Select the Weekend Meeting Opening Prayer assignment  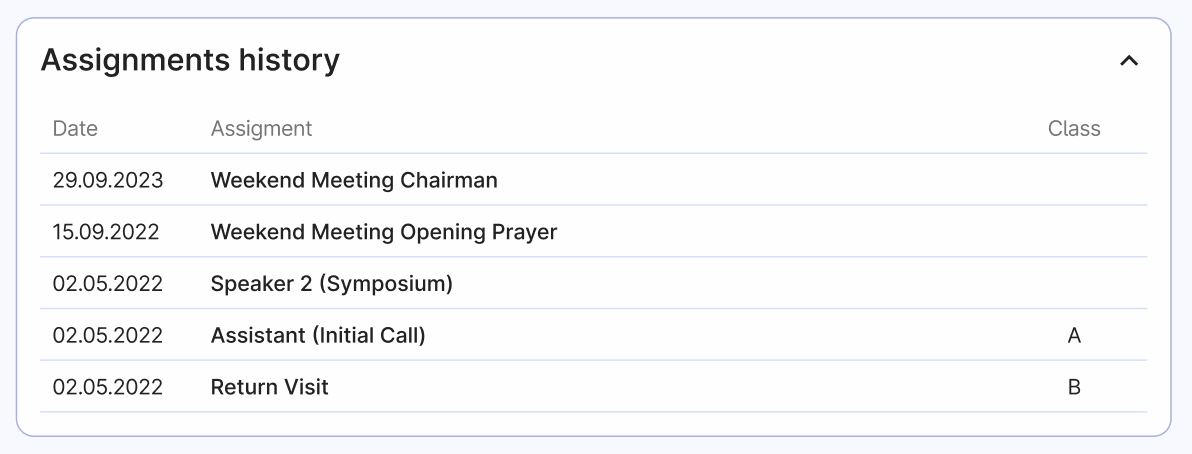point(384,233)
